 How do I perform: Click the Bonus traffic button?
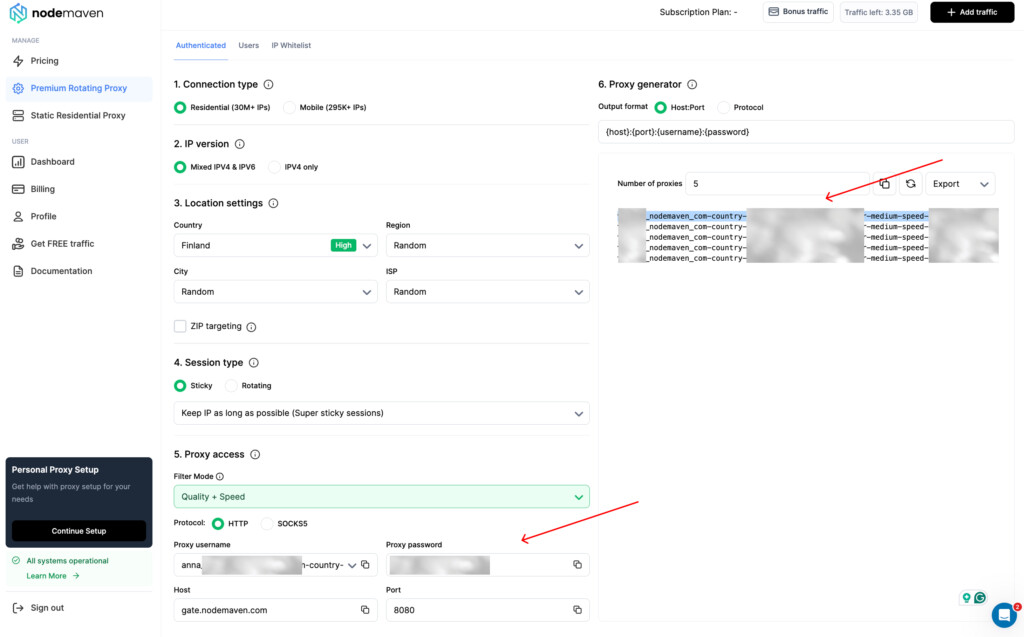click(798, 12)
